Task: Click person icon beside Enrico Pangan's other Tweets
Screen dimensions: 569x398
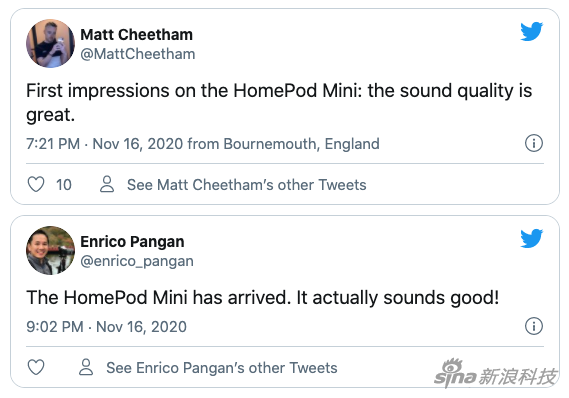Action: (86, 367)
